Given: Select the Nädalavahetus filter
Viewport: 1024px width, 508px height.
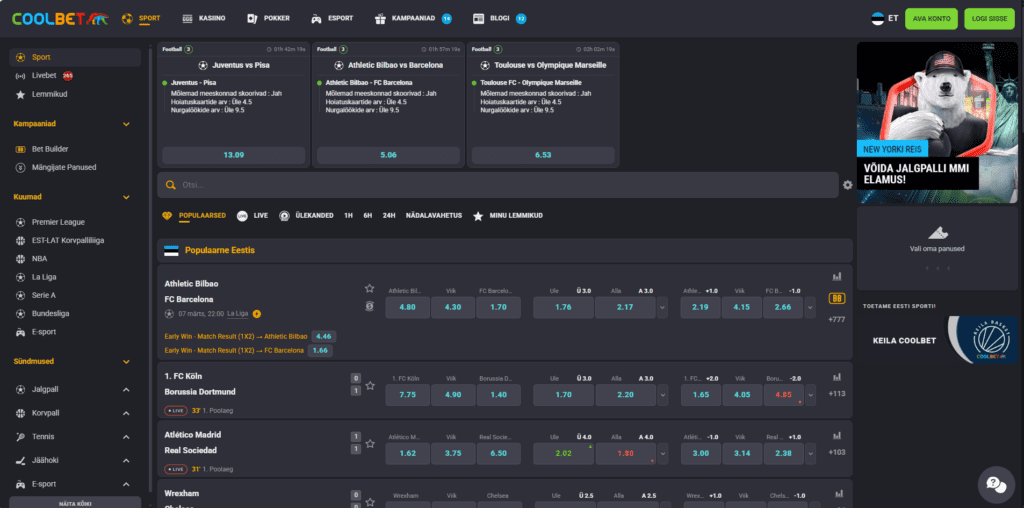Looking at the screenshot, I should [434, 215].
